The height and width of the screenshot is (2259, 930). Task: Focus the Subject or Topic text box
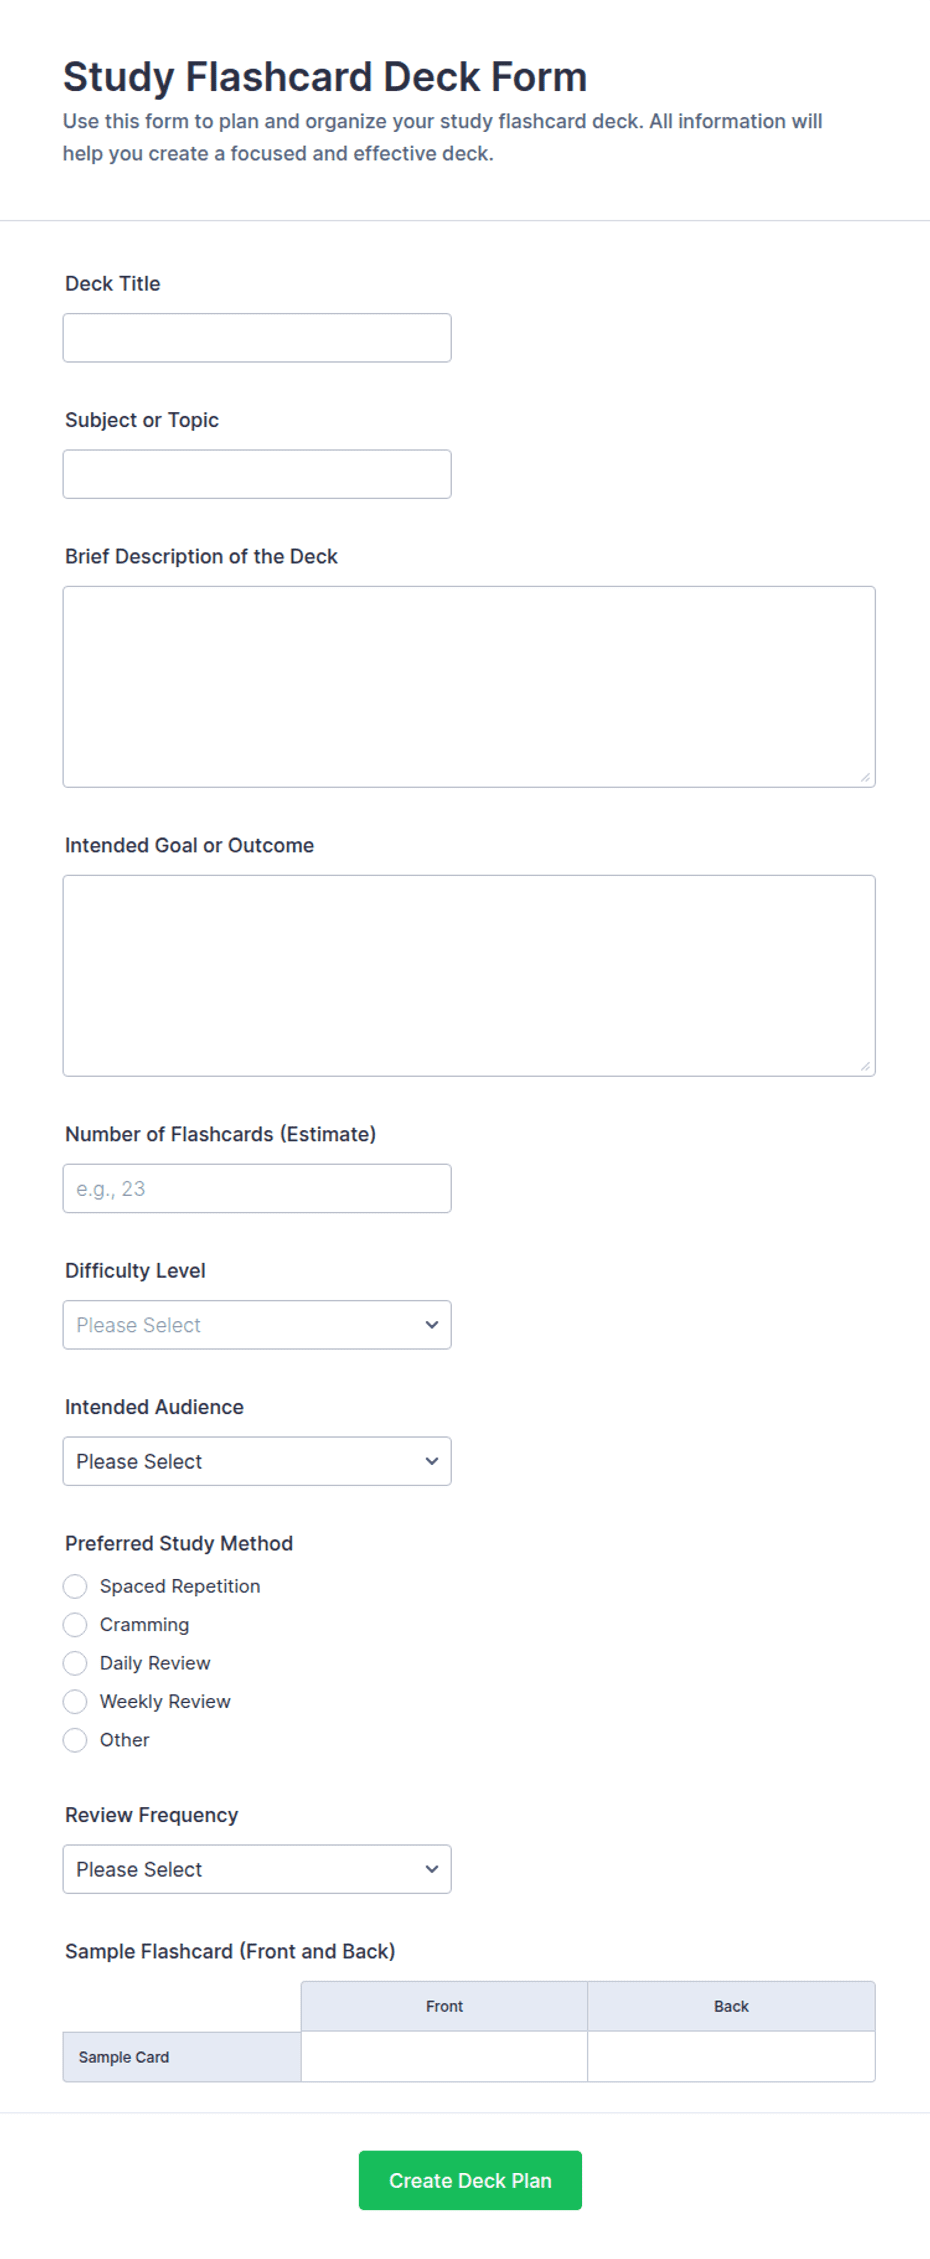(x=257, y=474)
